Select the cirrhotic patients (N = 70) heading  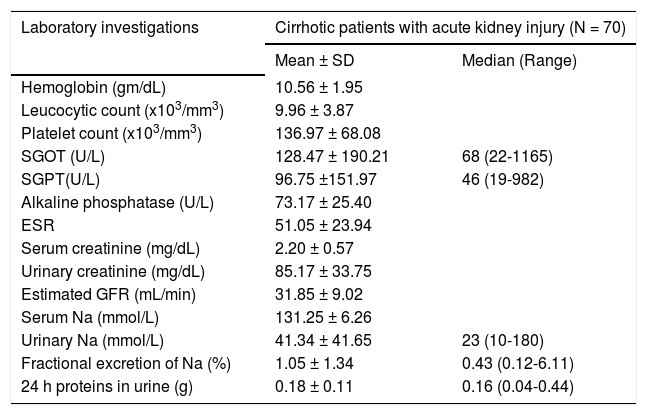(450, 29)
